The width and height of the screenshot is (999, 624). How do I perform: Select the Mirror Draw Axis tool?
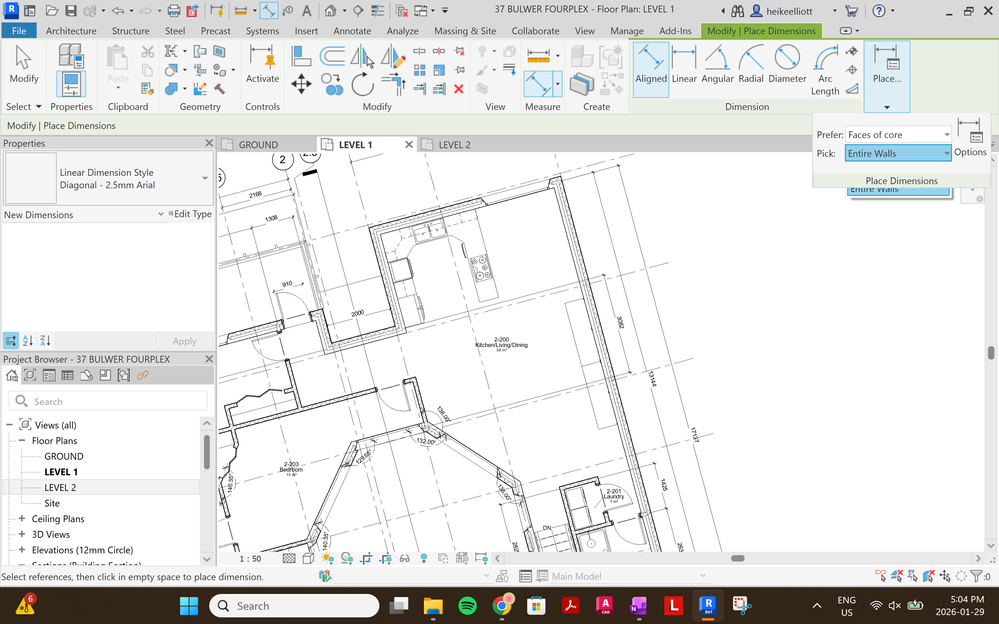tap(392, 56)
